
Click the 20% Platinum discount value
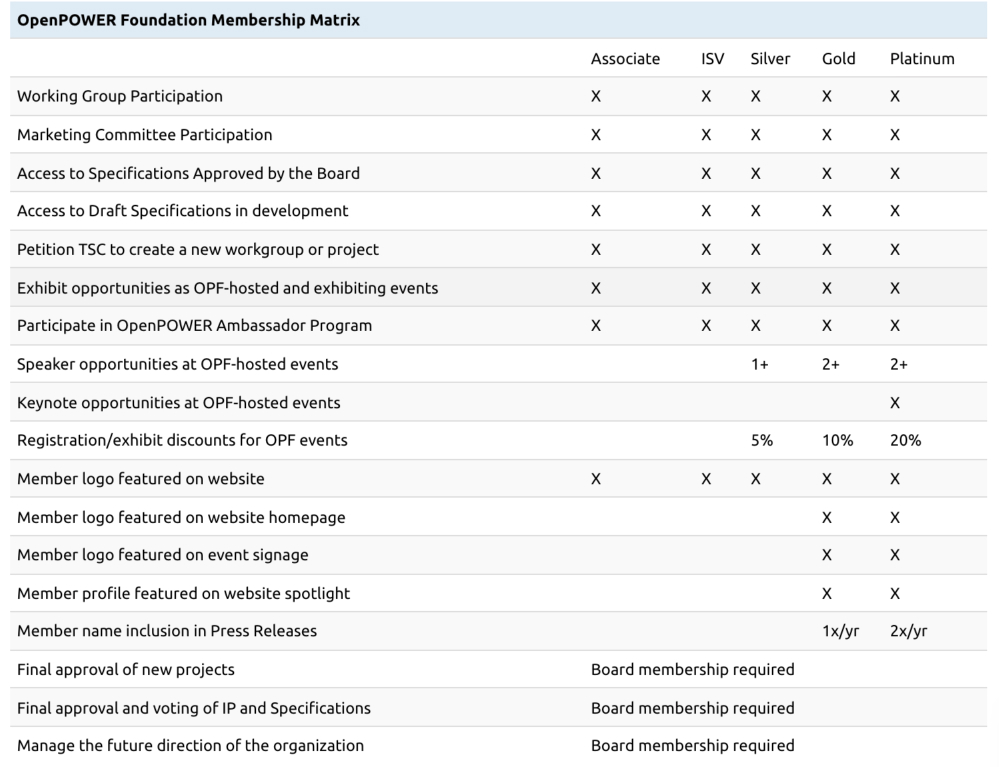point(905,440)
